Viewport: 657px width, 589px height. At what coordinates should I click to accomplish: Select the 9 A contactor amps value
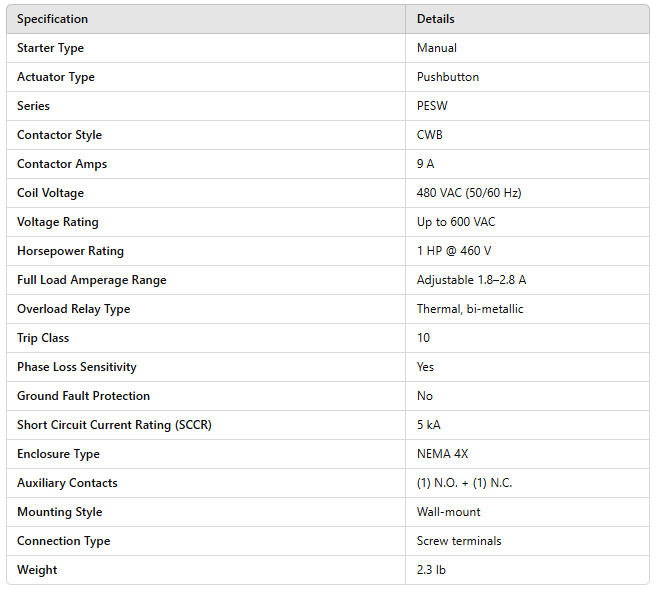click(426, 164)
